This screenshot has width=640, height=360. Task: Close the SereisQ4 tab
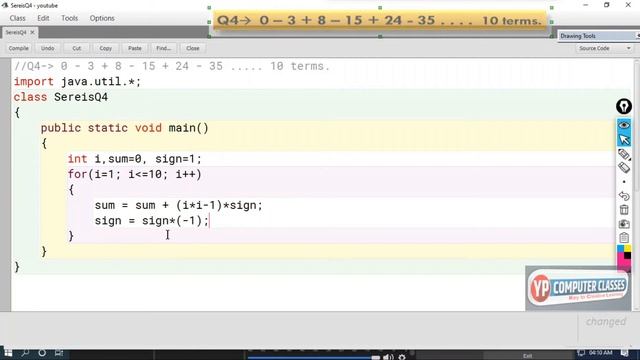32,32
